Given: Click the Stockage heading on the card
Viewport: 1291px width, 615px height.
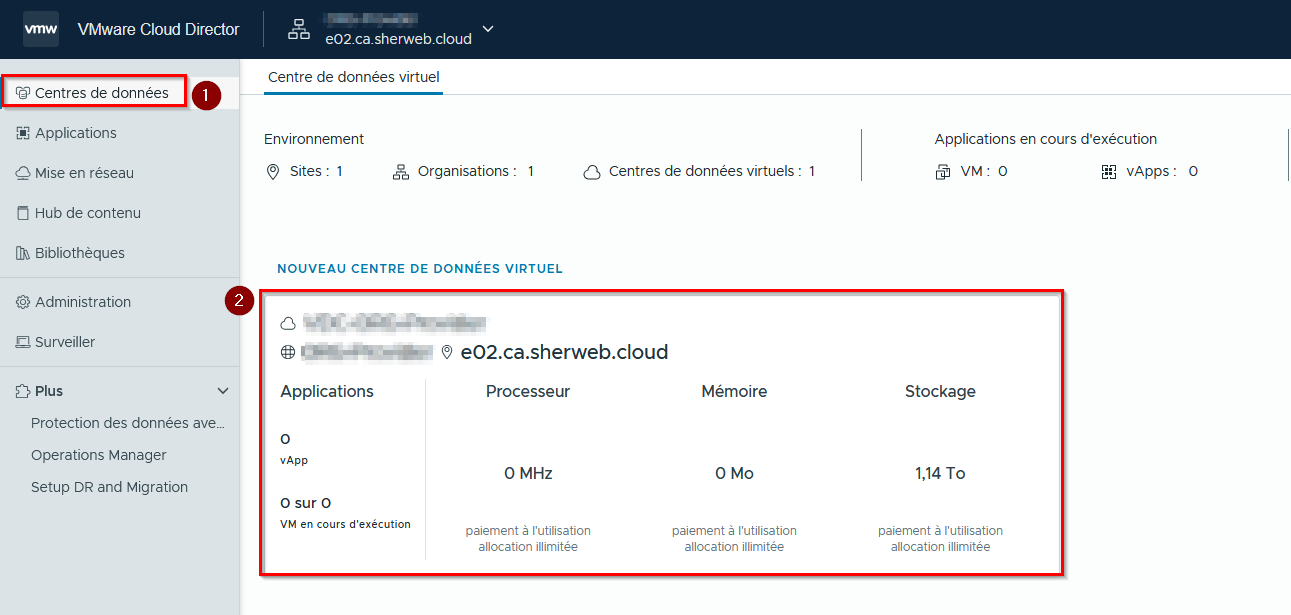Looking at the screenshot, I should (940, 391).
